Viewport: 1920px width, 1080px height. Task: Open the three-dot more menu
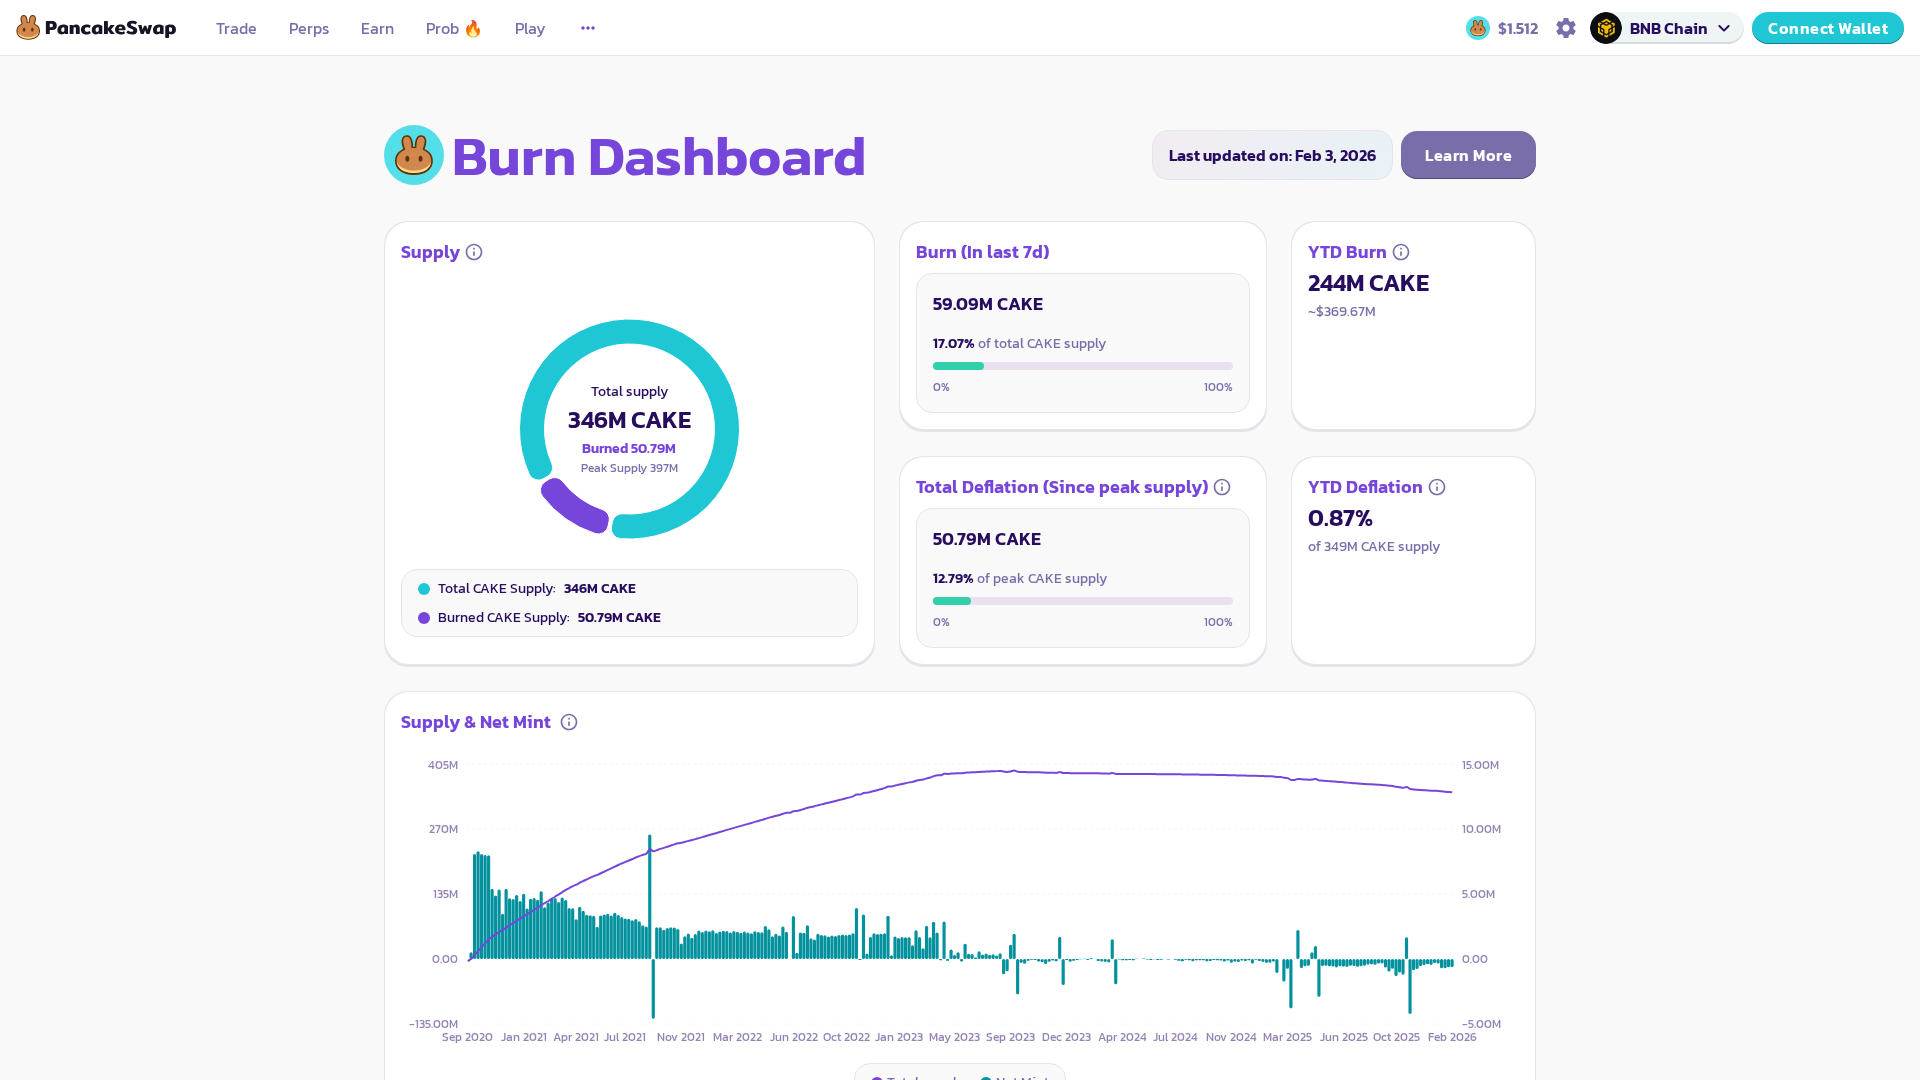pos(588,28)
